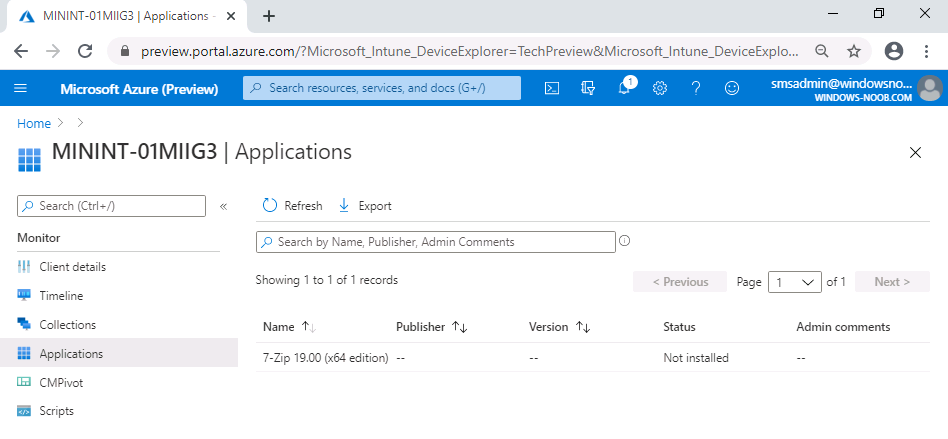The width and height of the screenshot is (948, 439).
Task: Click the Refresh button label
Action: pos(303,206)
